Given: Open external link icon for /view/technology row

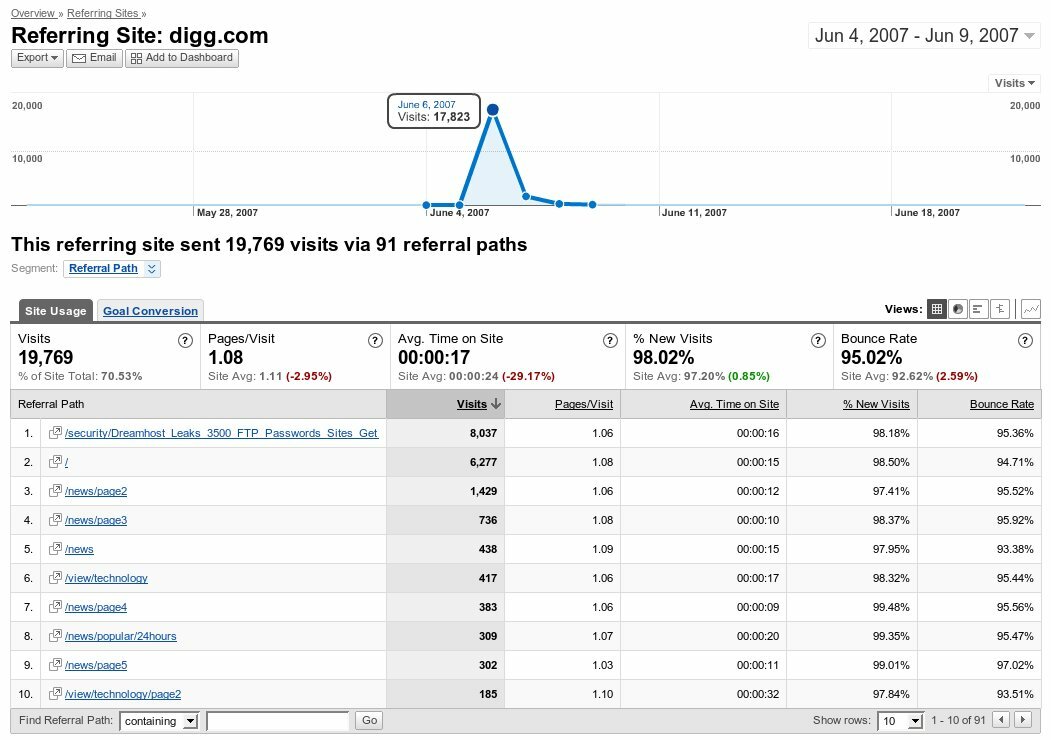Looking at the screenshot, I should (x=56, y=577).
